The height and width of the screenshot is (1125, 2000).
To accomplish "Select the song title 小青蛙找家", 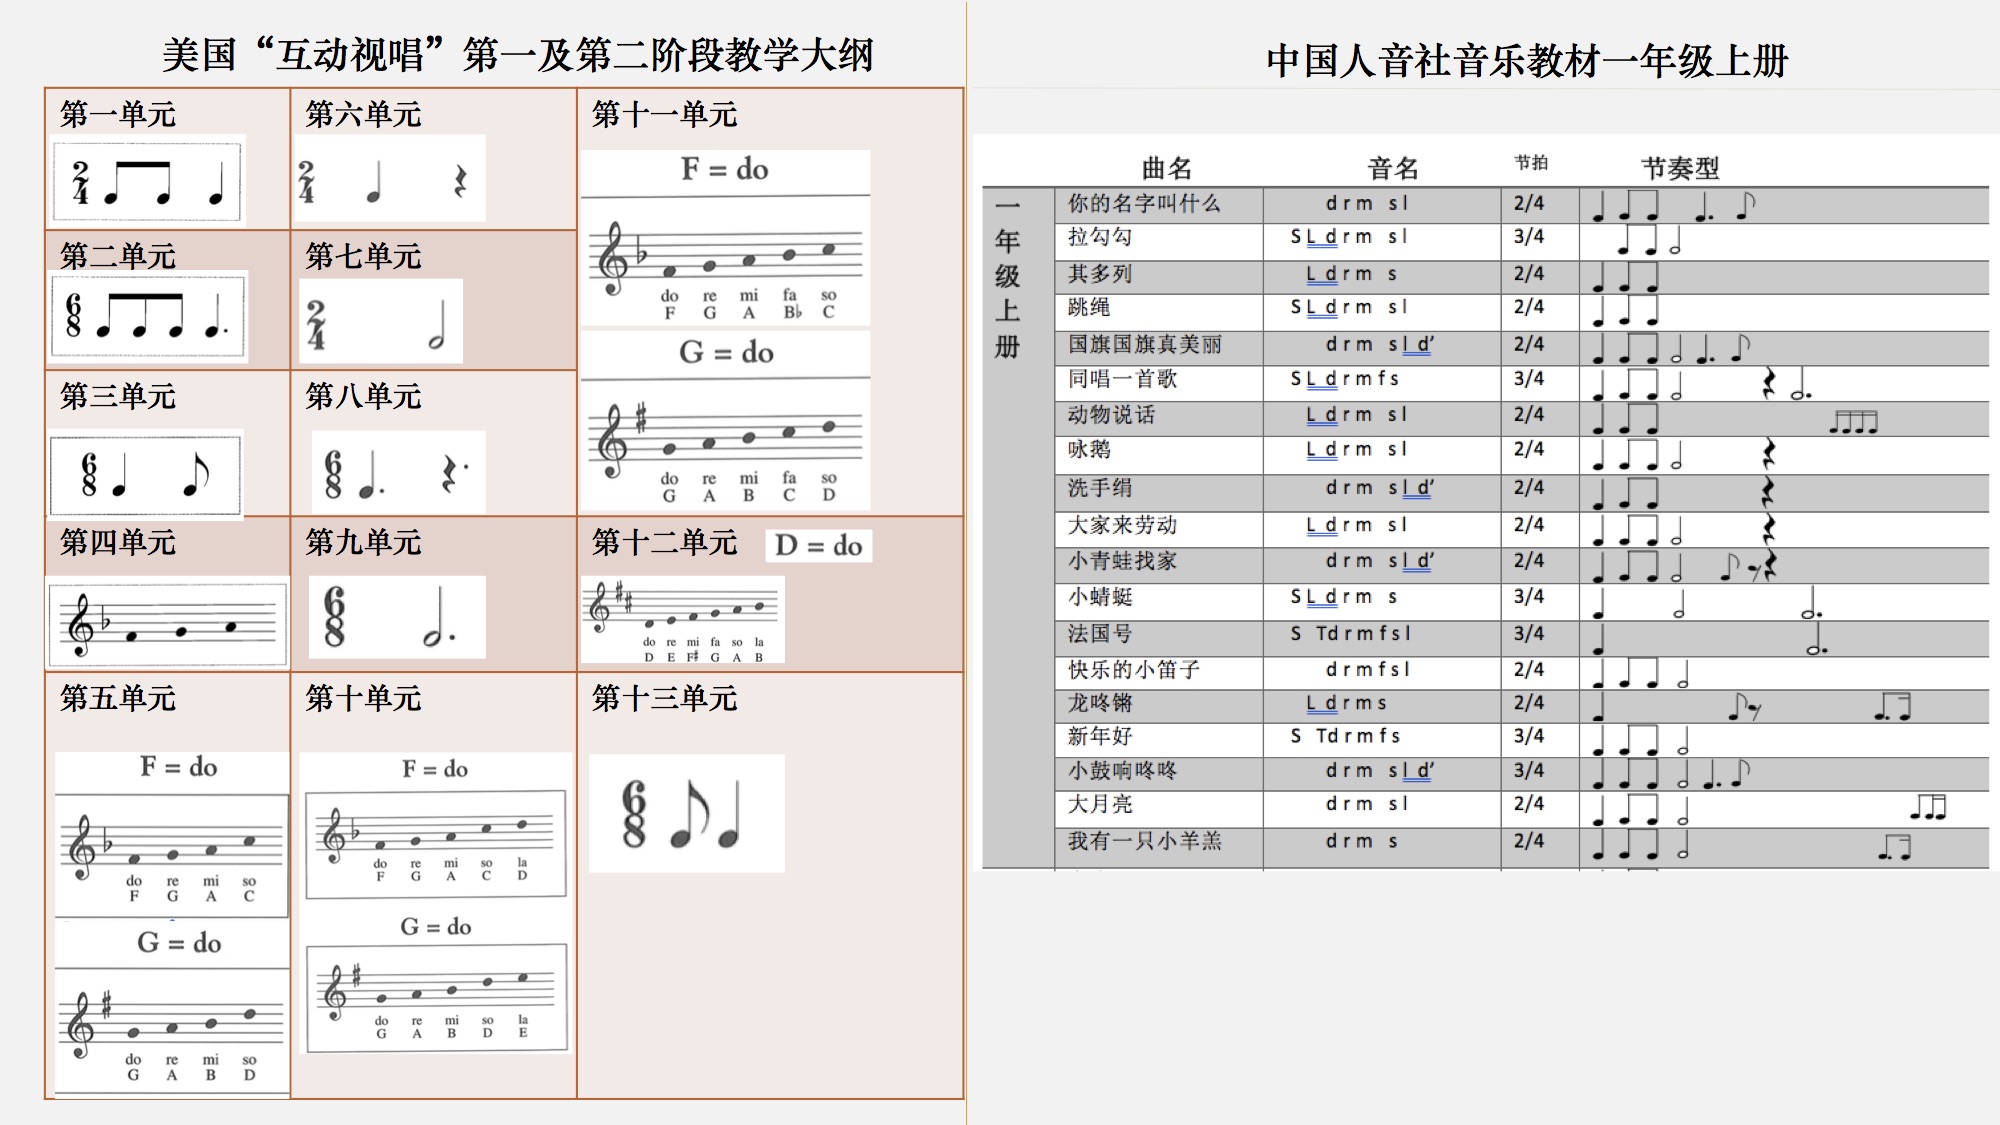I will click(1122, 562).
